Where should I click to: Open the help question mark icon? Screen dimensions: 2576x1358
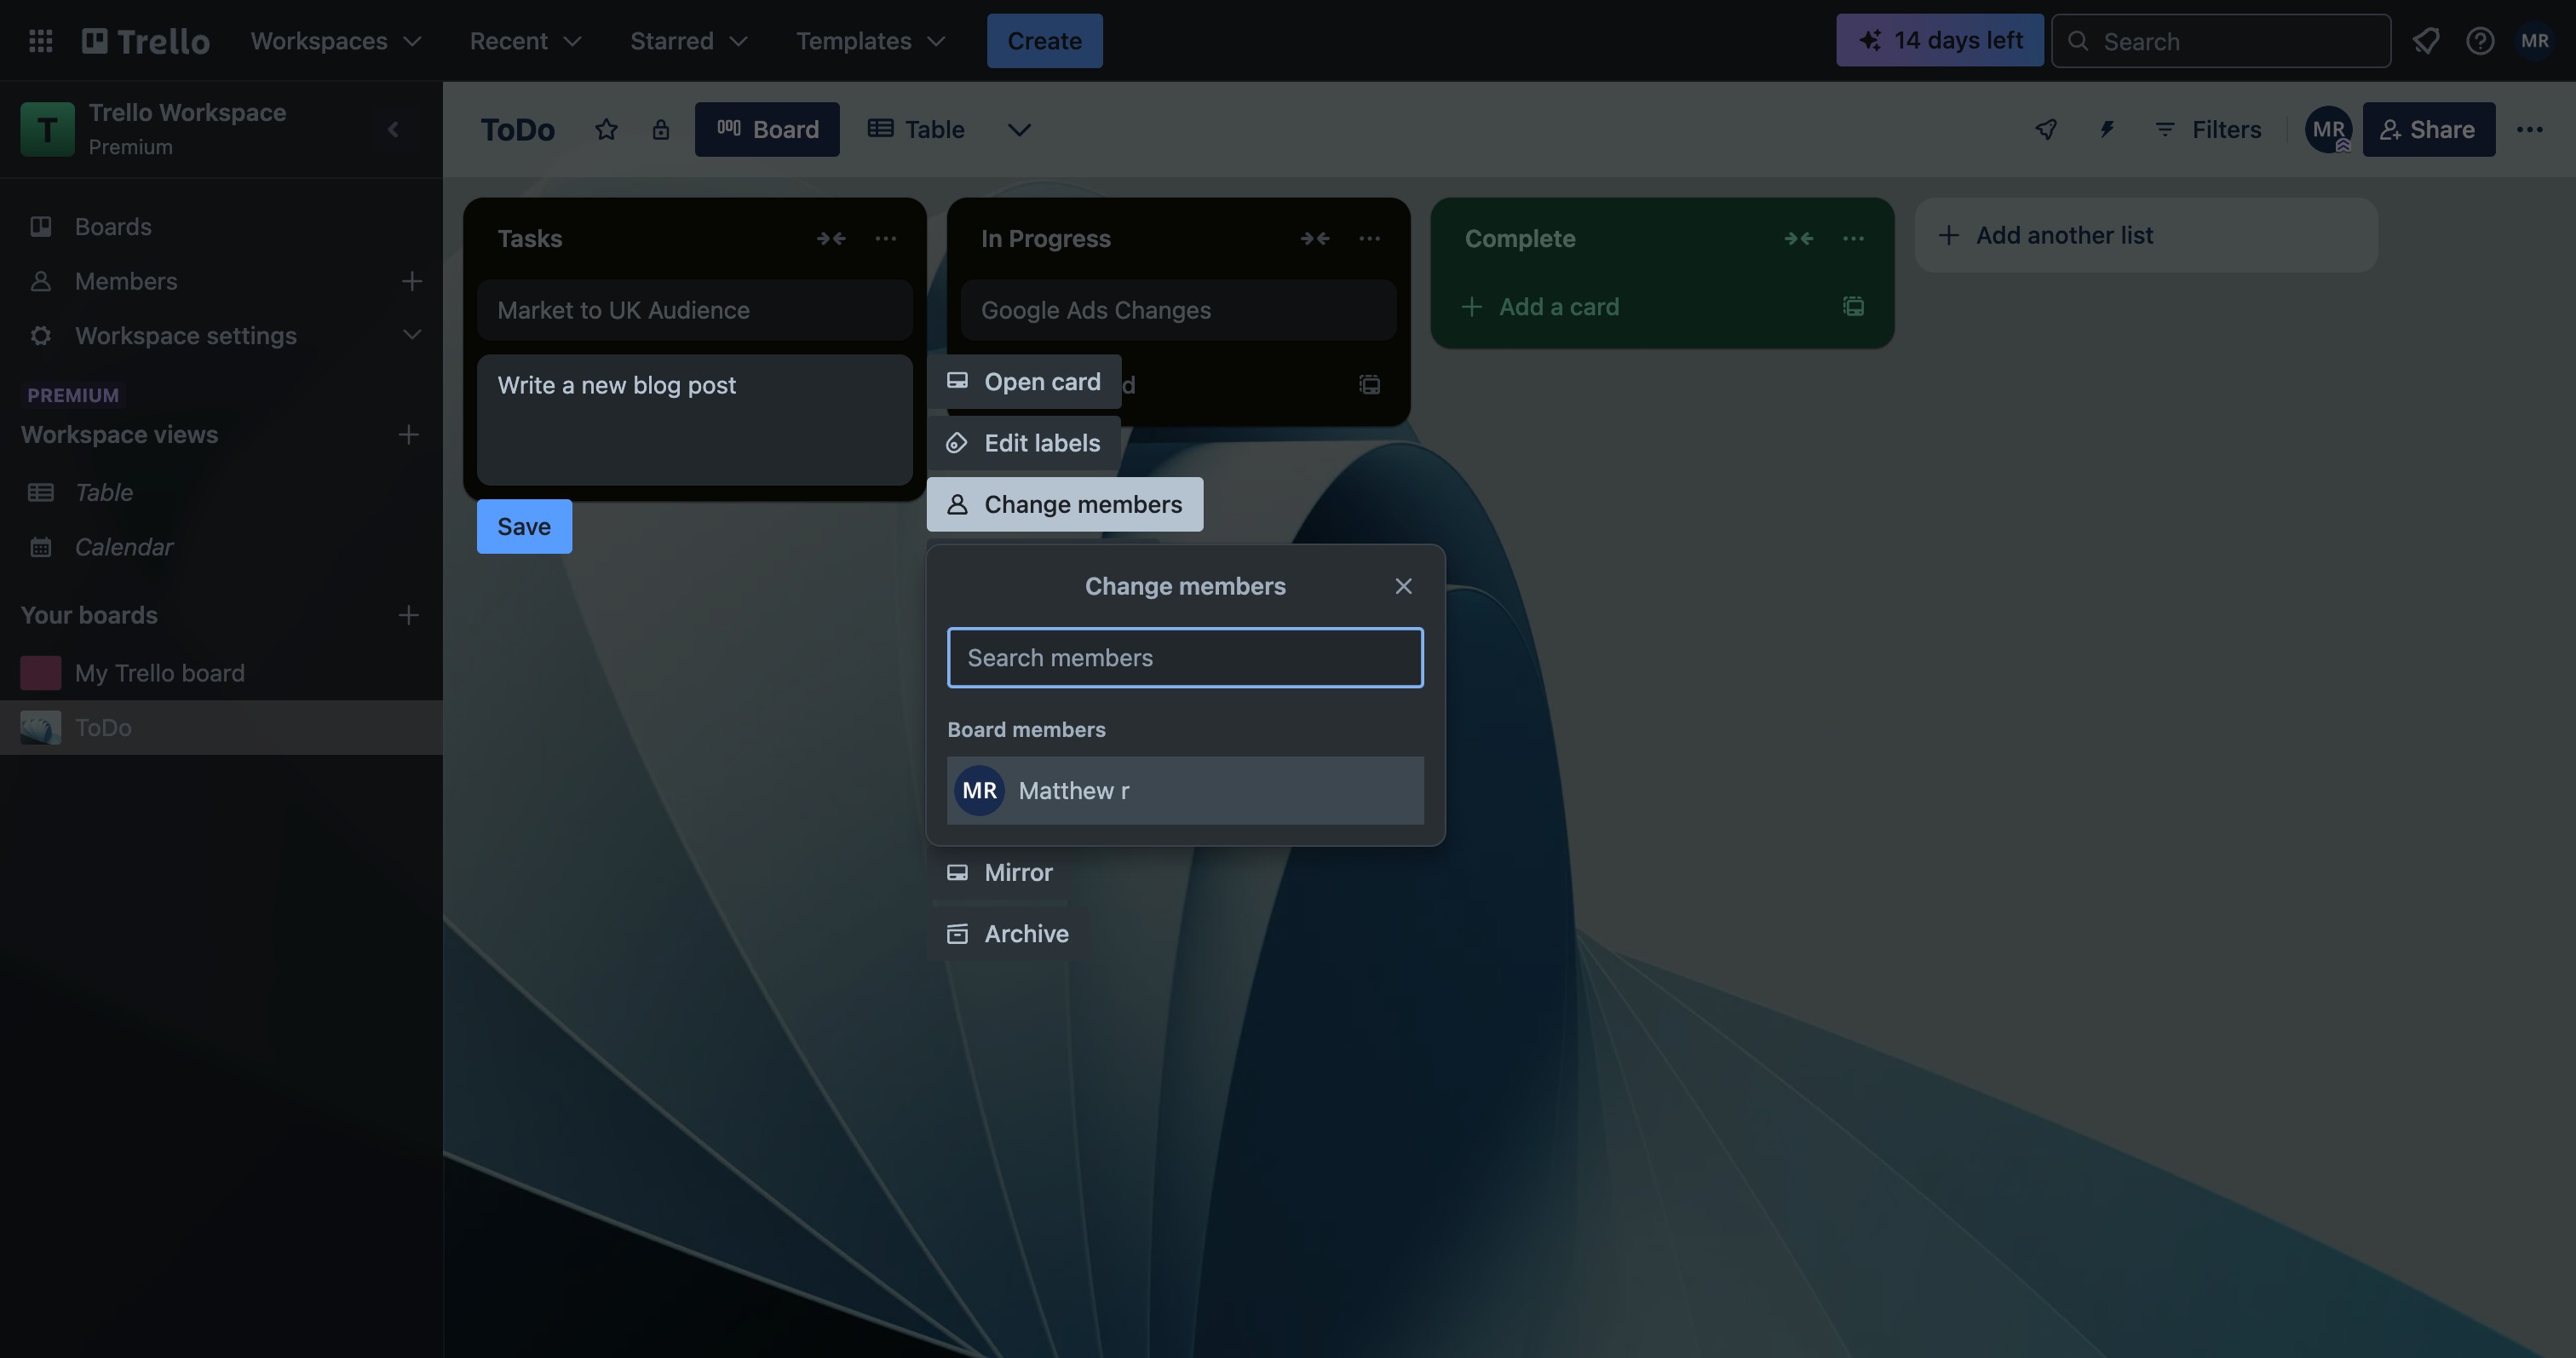point(2479,41)
